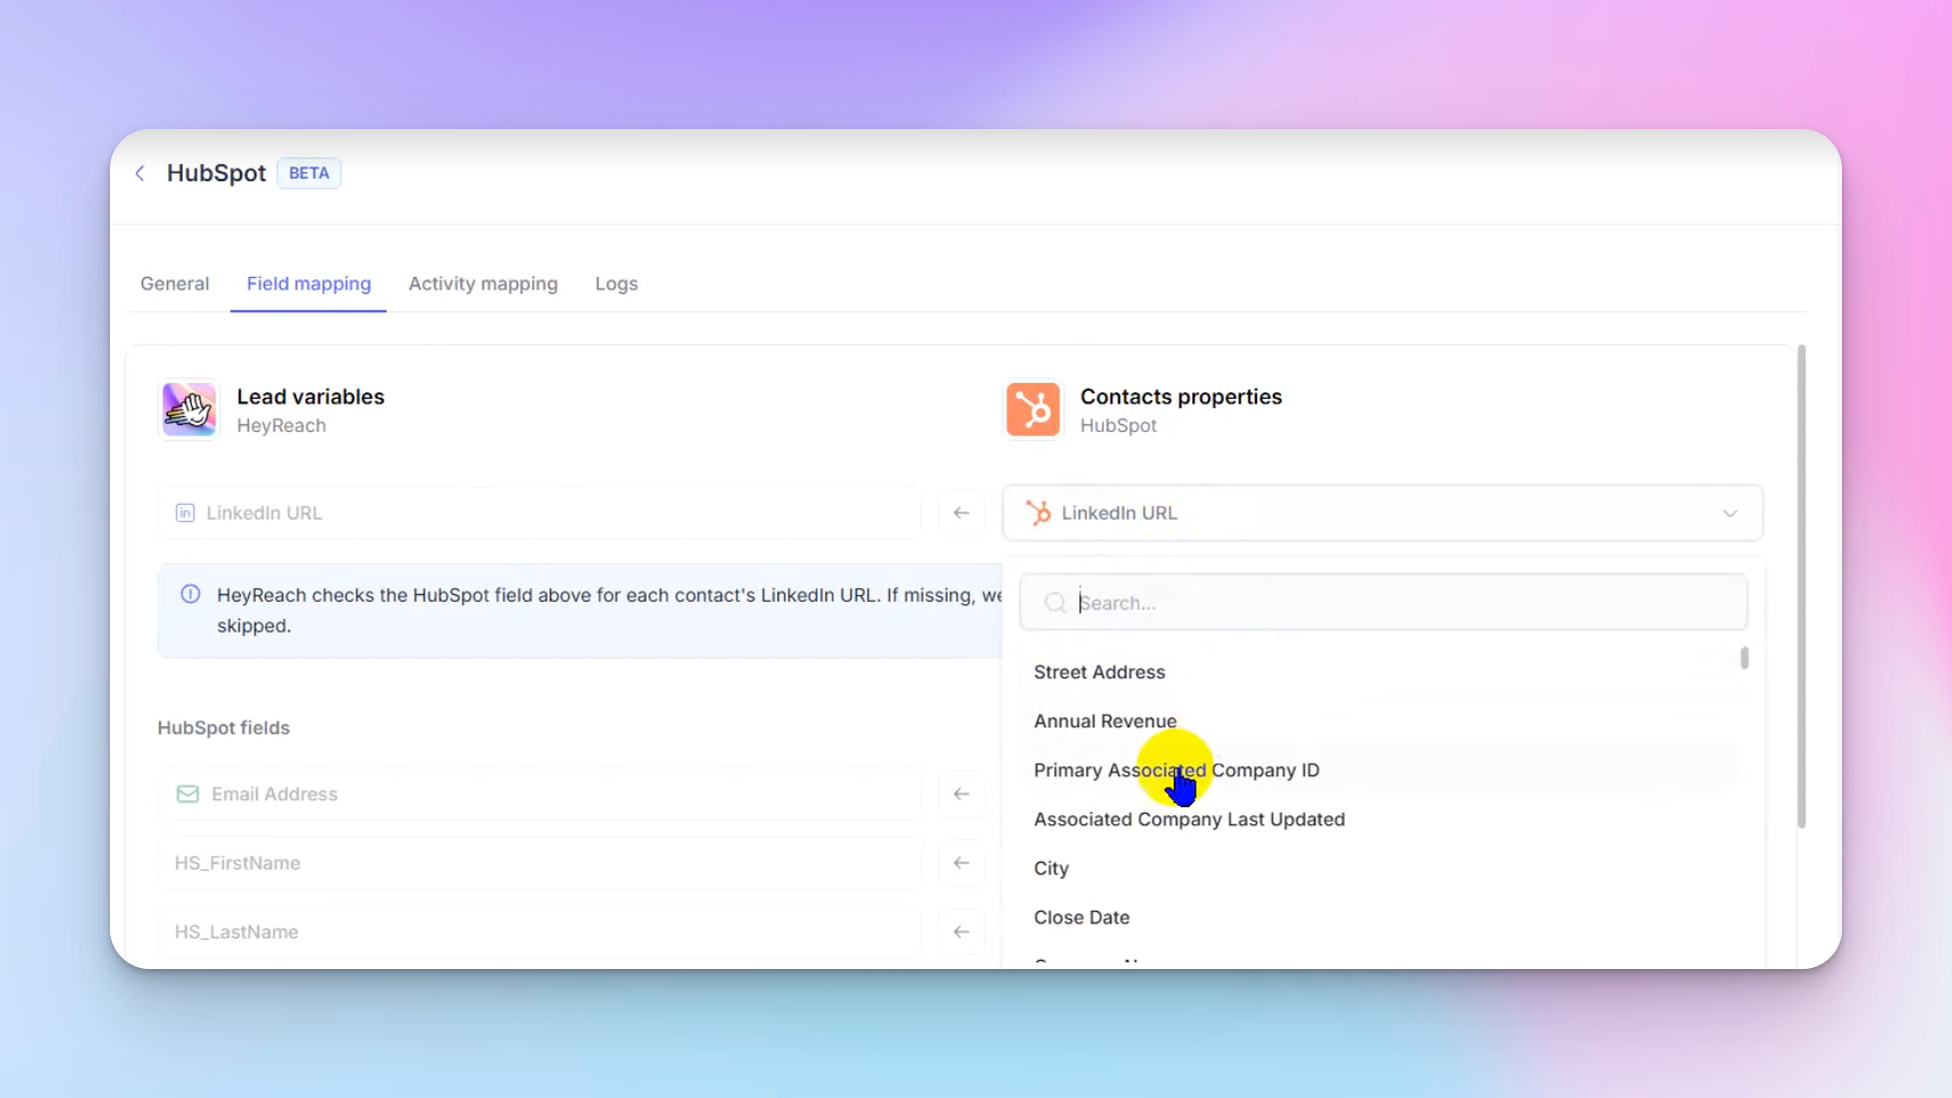Open the General tab
The width and height of the screenshot is (1952, 1098).
coord(175,284)
